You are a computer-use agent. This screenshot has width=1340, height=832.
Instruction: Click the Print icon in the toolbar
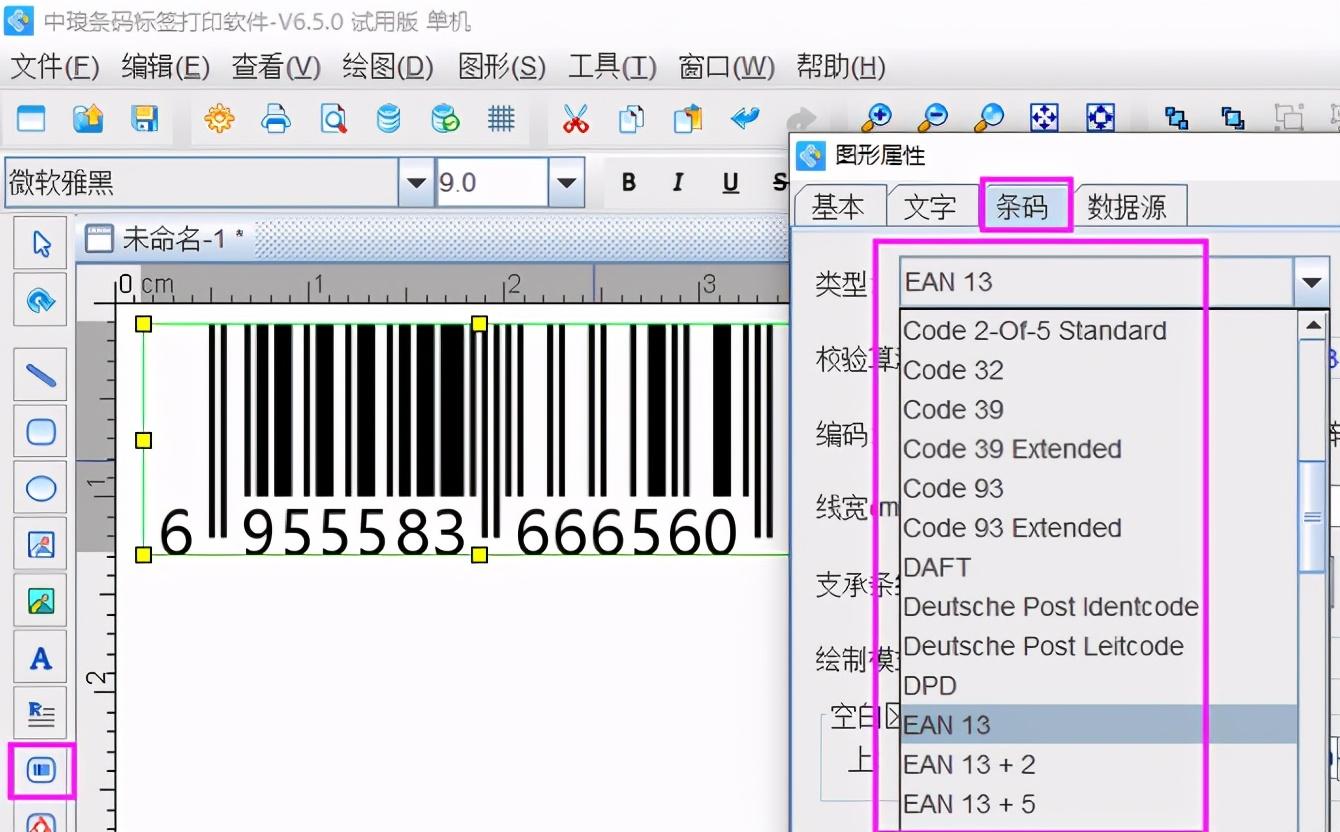275,119
